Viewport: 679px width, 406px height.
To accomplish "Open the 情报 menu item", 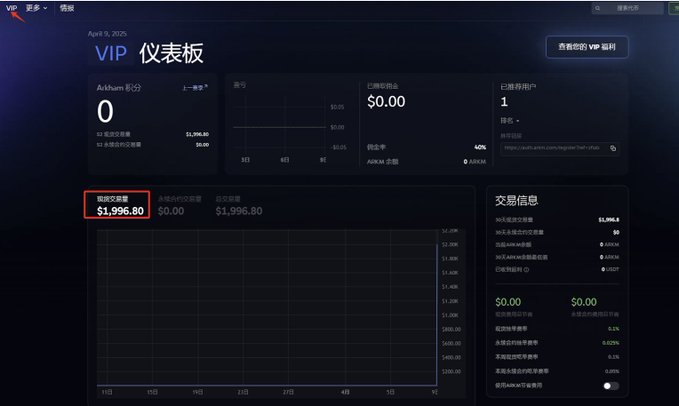I will [67, 8].
